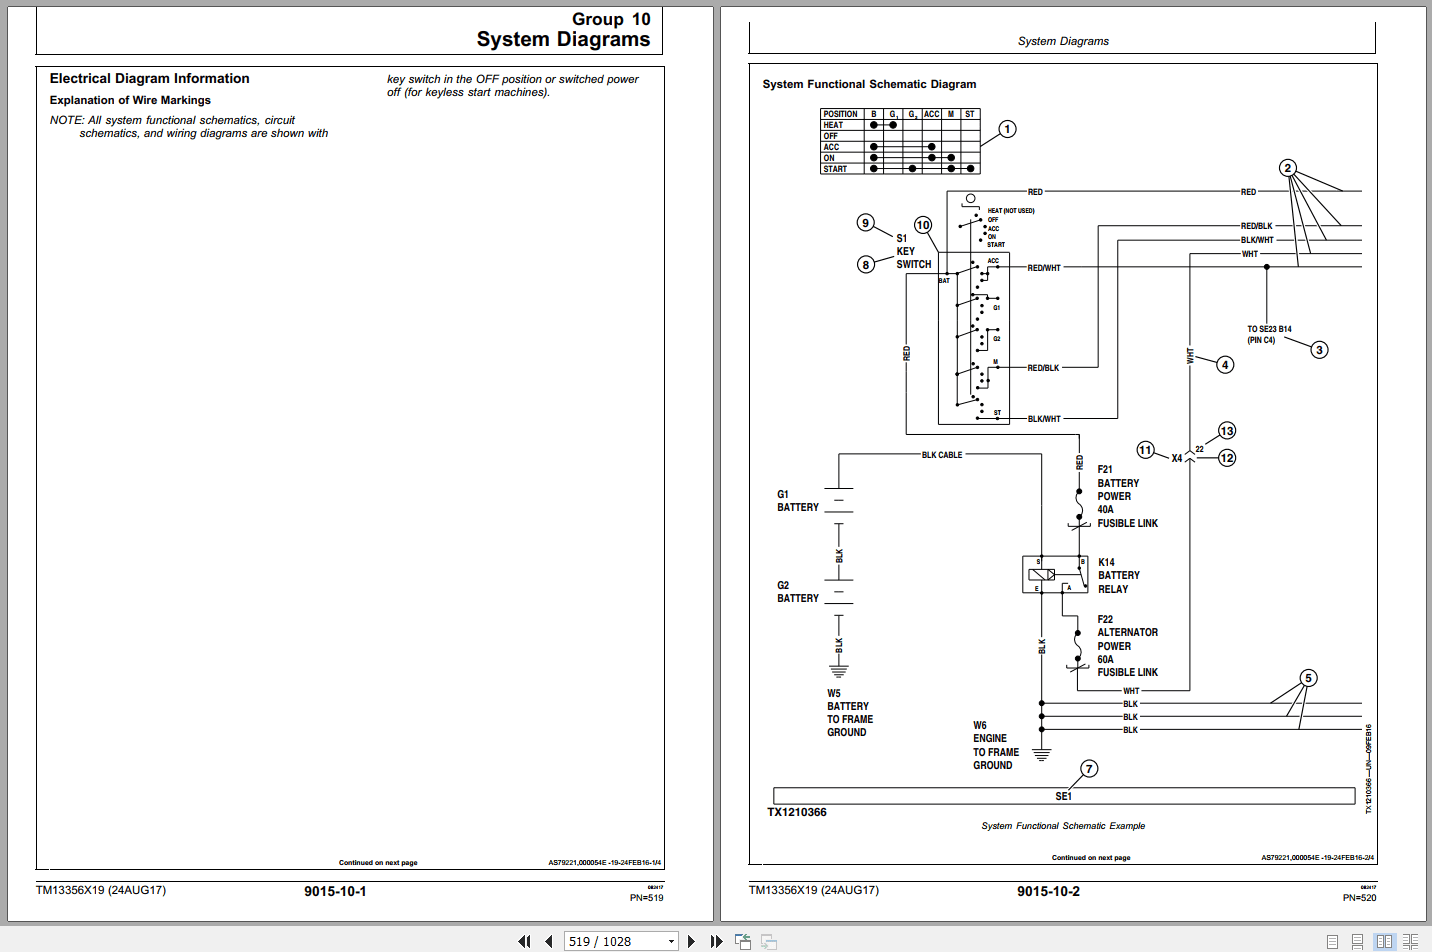Screen dimensions: 1432x952
Task: Click callout number 9 near key switch
Action: tap(866, 223)
